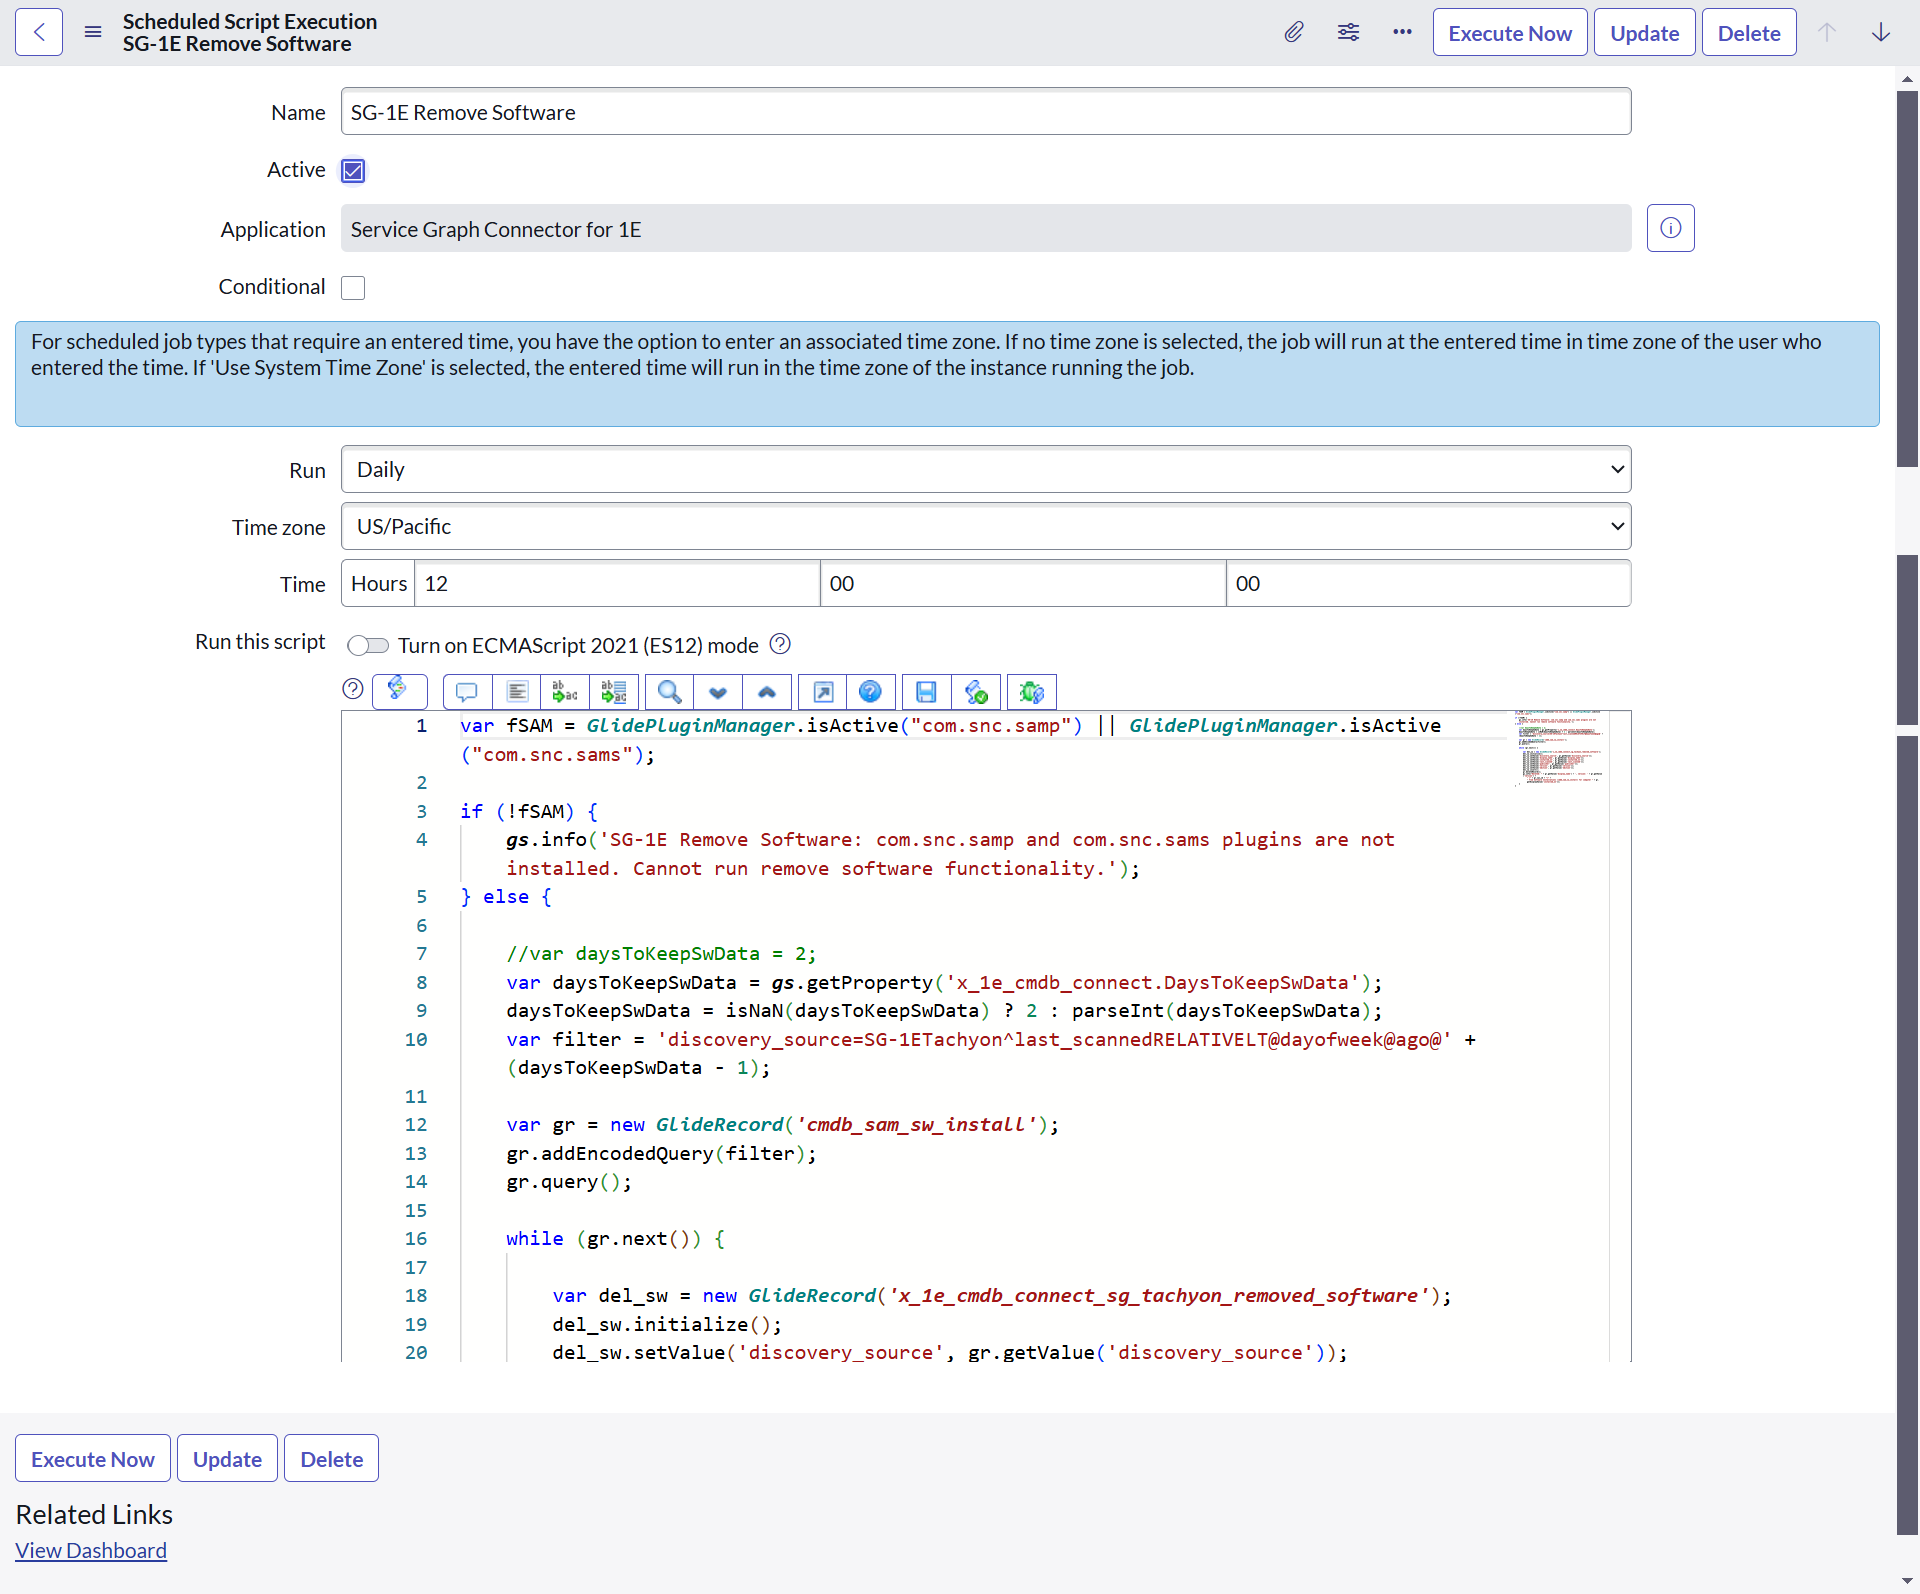This screenshot has height=1594, width=1920.
Task: Open the more options ellipsis menu
Action: tap(1402, 32)
